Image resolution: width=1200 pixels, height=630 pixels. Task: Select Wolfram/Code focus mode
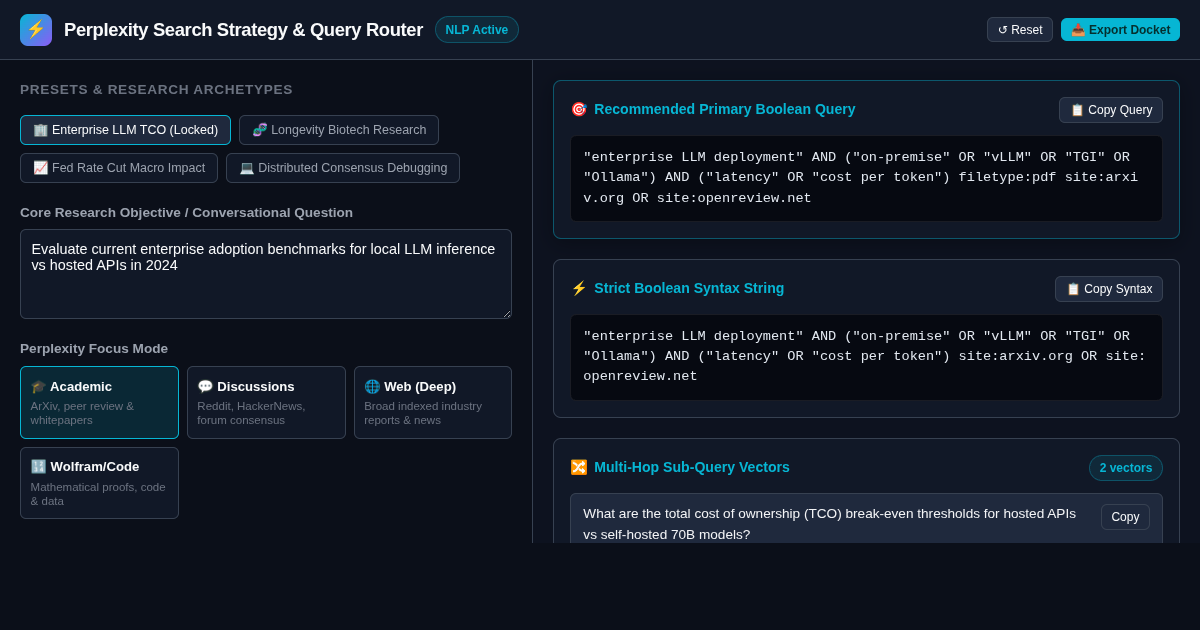99,483
